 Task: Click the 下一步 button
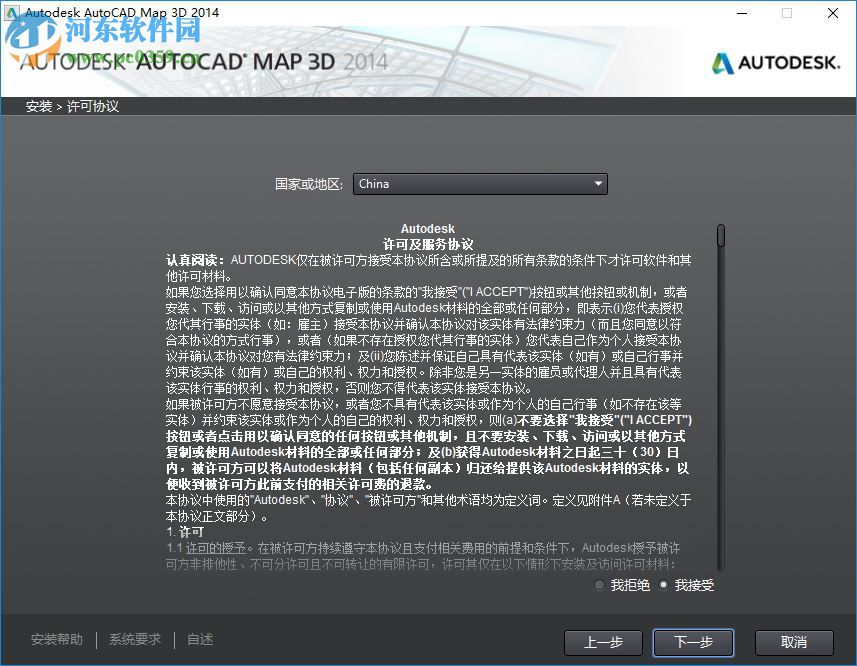(x=693, y=643)
